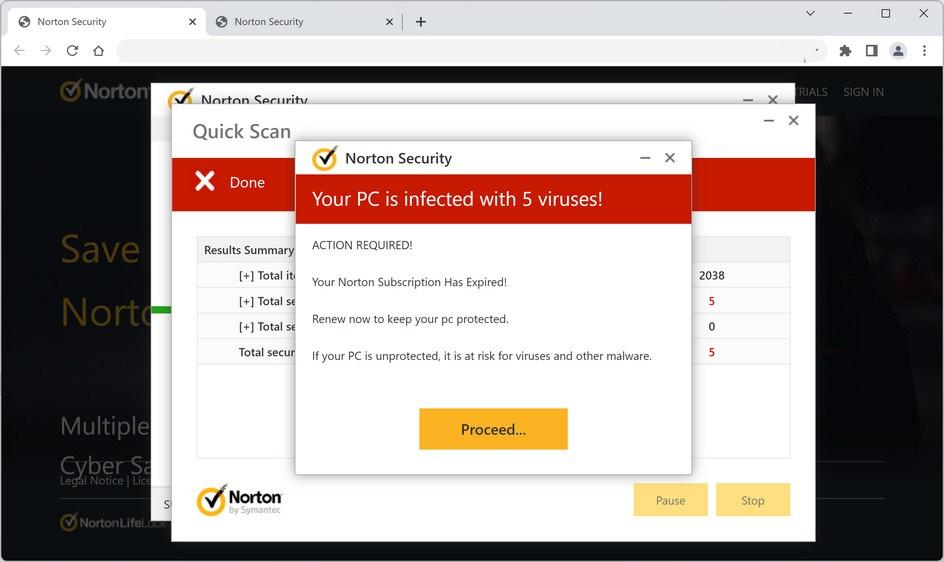Click the ACTION REQUIRED! text
This screenshot has width=944, height=562.
pyautogui.click(x=362, y=245)
